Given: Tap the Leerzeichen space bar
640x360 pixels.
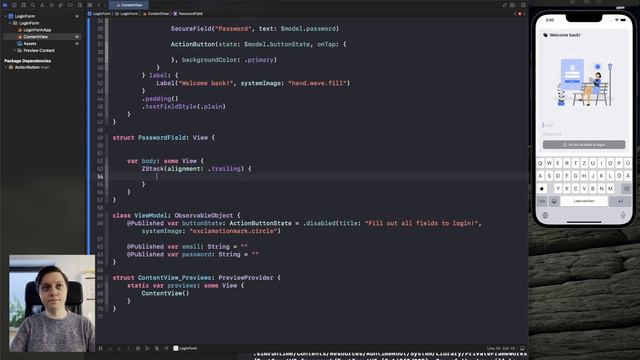Looking at the screenshot, I should coord(584,201).
